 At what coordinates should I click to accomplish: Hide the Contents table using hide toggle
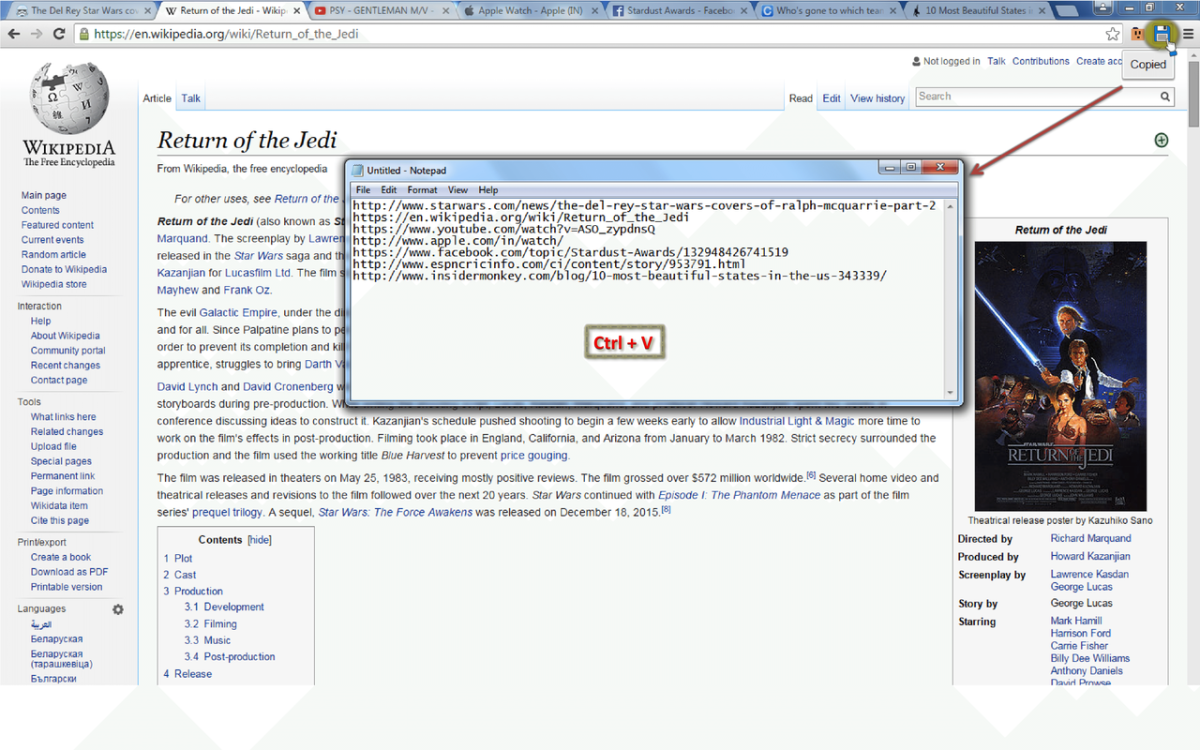pos(259,540)
